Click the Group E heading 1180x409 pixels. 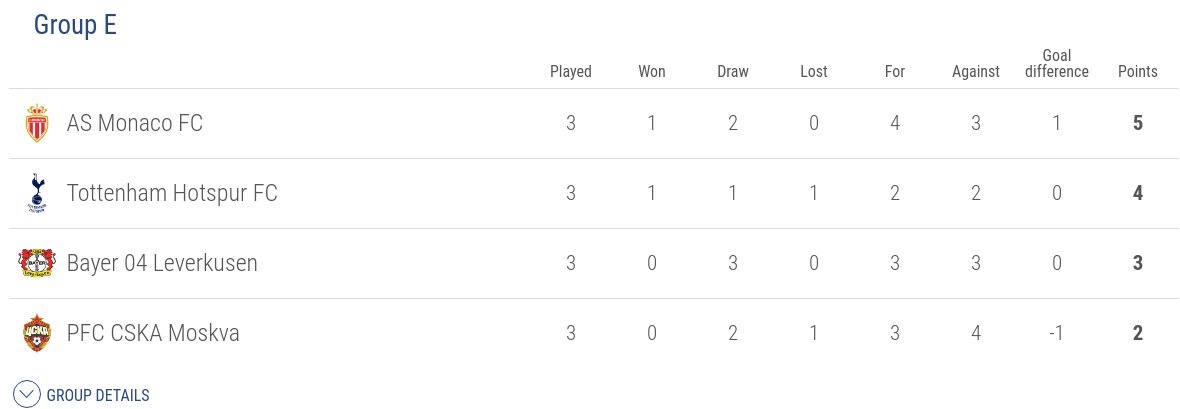[x=75, y=25]
